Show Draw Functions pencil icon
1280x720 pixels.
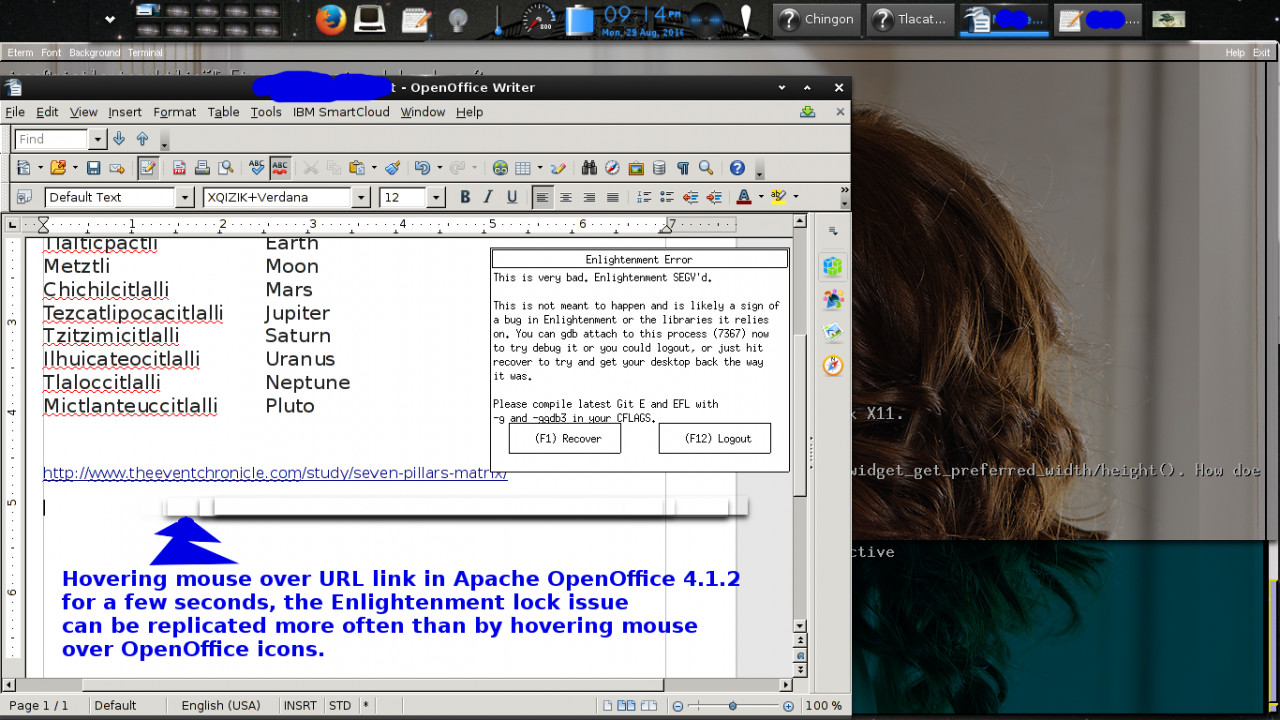click(x=559, y=168)
